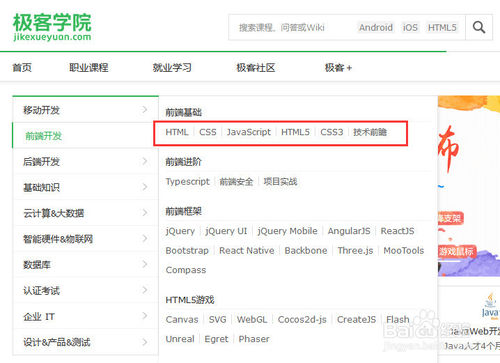Open the JavaScript course link
The width and height of the screenshot is (500, 363).
coord(249,132)
